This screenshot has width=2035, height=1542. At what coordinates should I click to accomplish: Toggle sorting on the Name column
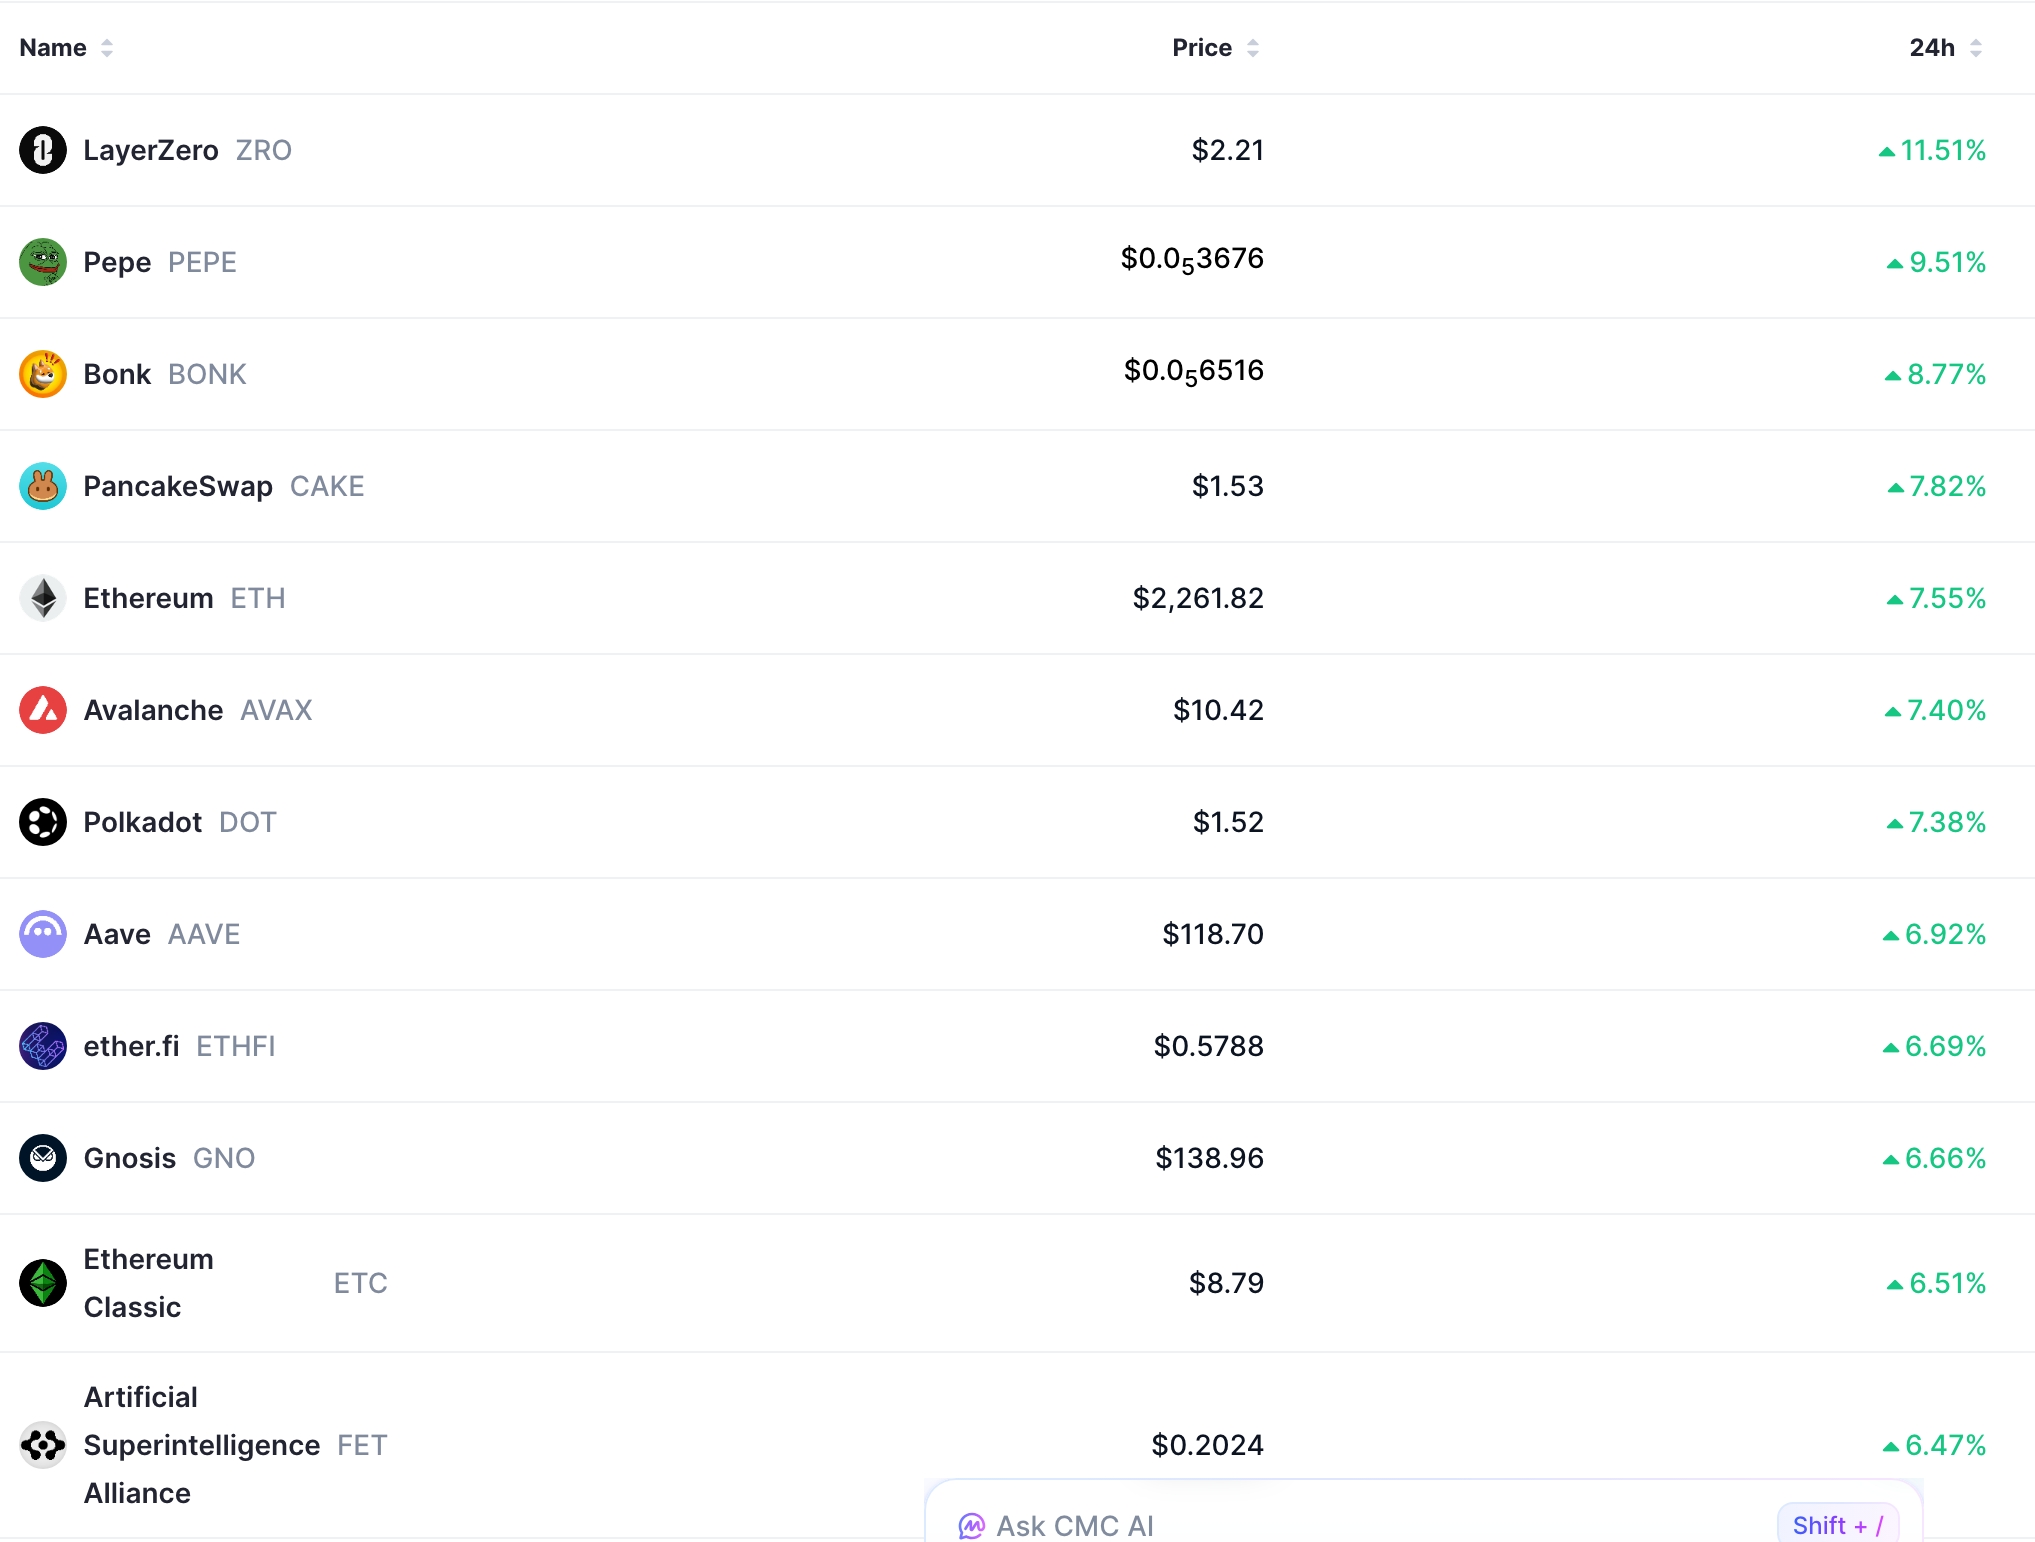pos(108,47)
